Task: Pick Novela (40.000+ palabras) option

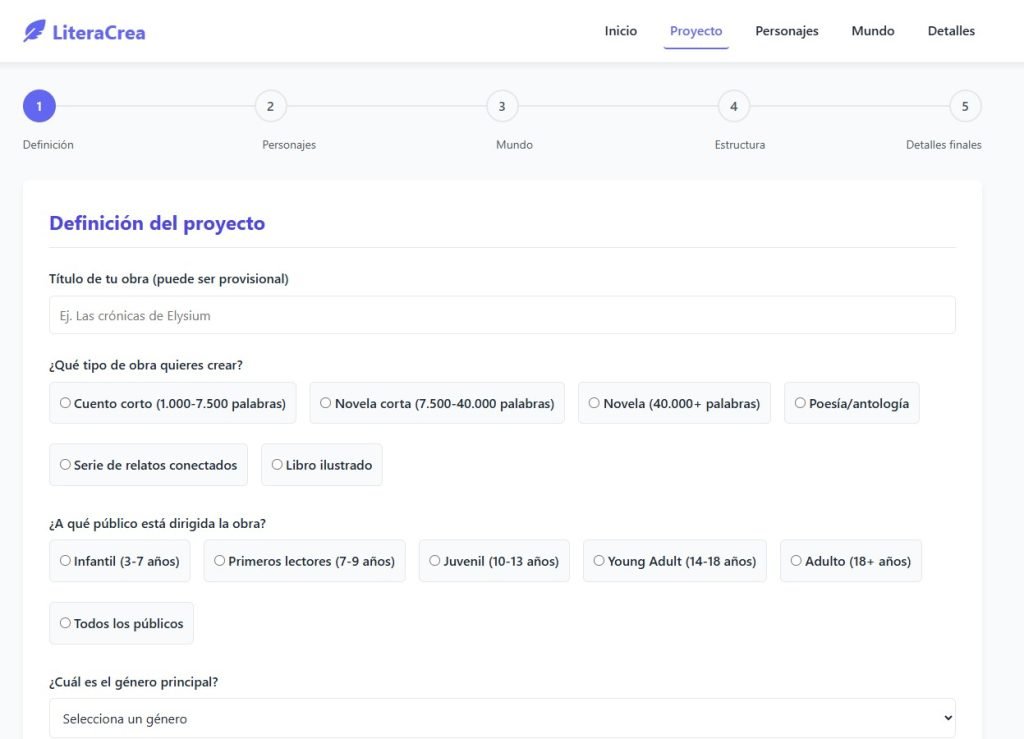Action: 594,403
